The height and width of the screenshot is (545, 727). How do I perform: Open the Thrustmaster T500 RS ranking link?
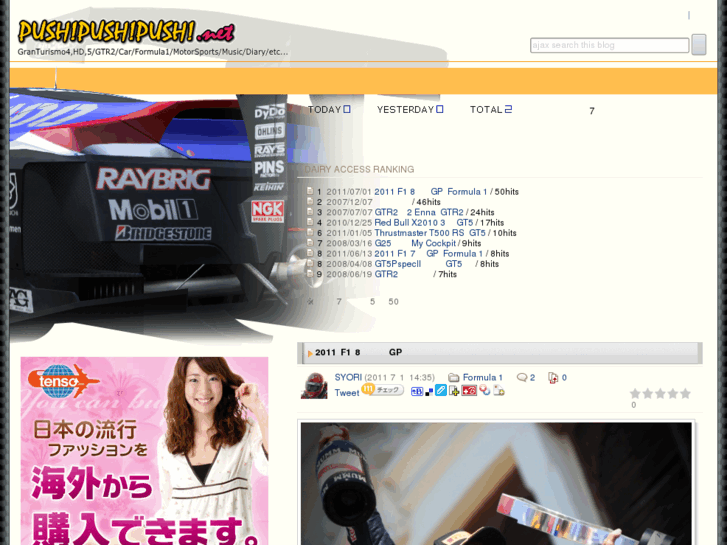click(419, 233)
